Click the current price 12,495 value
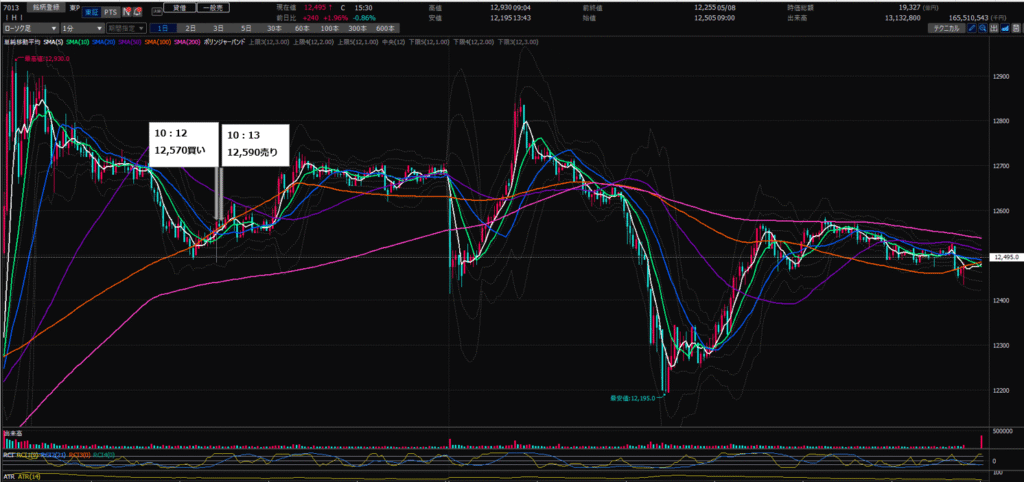The height and width of the screenshot is (482, 1024). point(316,7)
